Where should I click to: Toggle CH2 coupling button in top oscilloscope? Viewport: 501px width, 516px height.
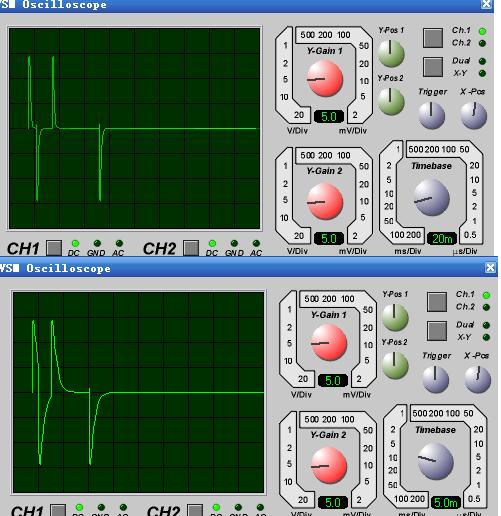pos(191,248)
